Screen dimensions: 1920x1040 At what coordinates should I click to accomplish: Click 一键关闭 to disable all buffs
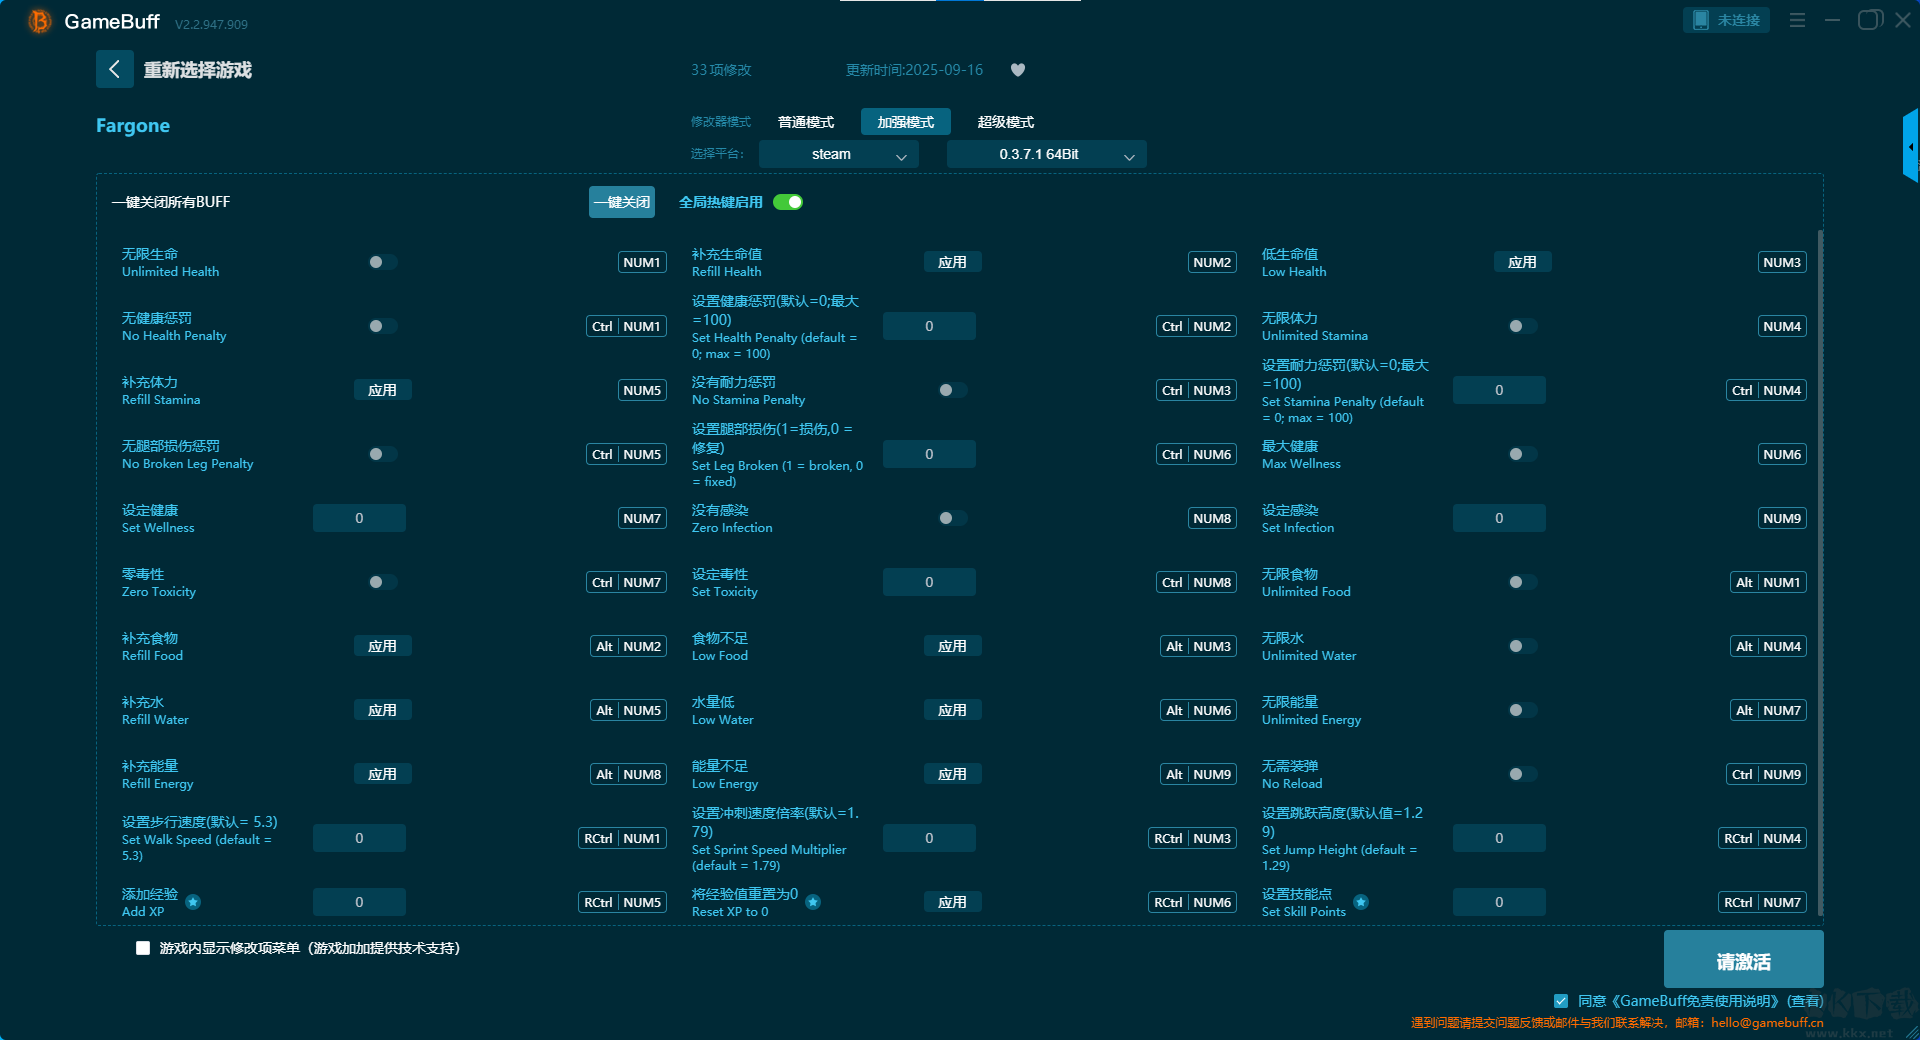(x=622, y=202)
